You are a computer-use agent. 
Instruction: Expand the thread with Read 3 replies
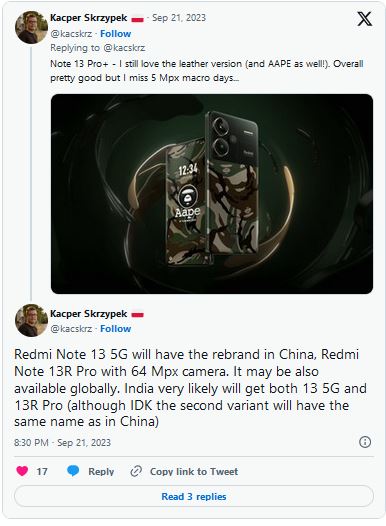coord(194,496)
